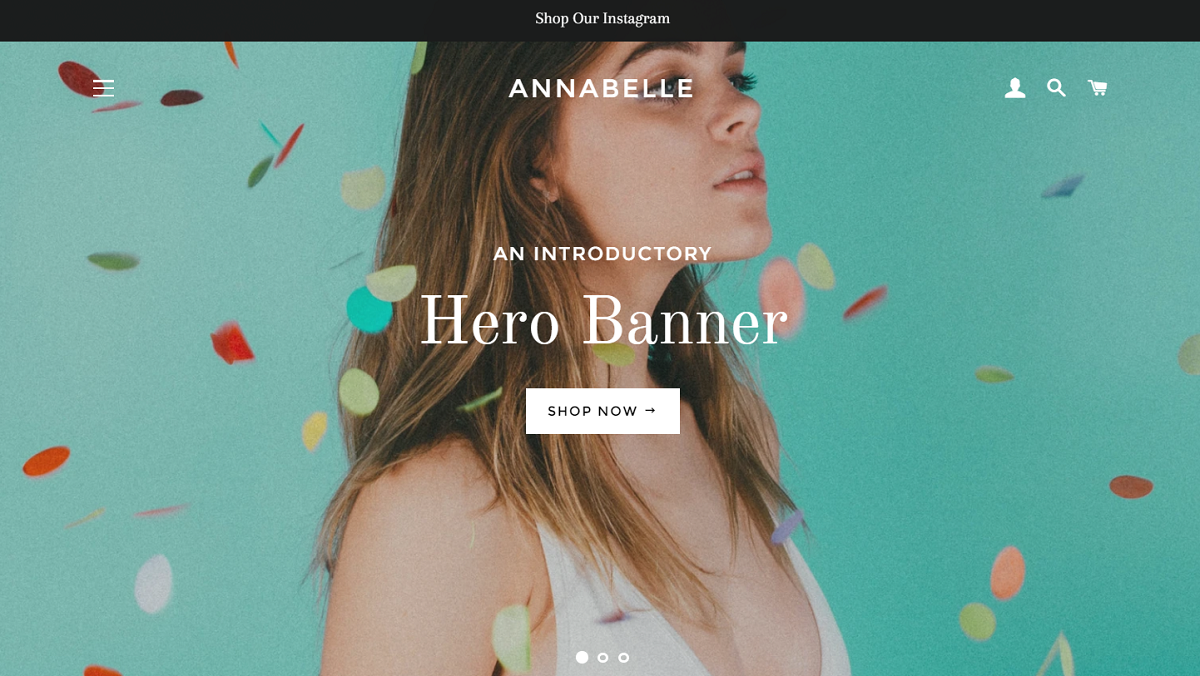This screenshot has width=1200, height=676.
Task: Click the arrow inside Shop Now button
Action: click(x=650, y=410)
